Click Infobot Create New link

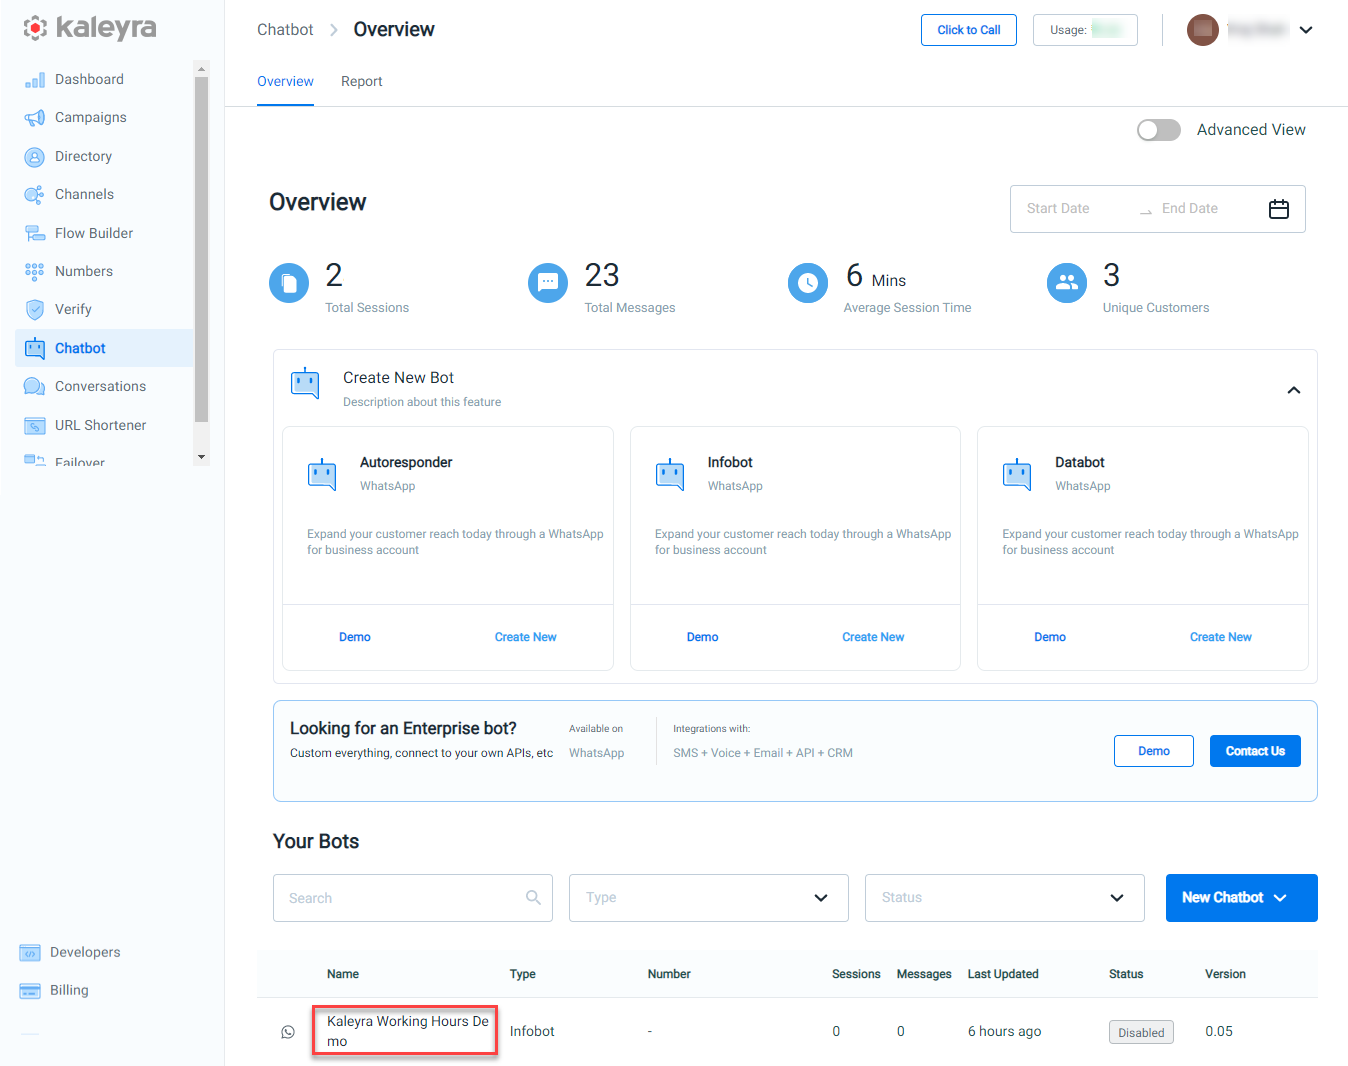873,637
